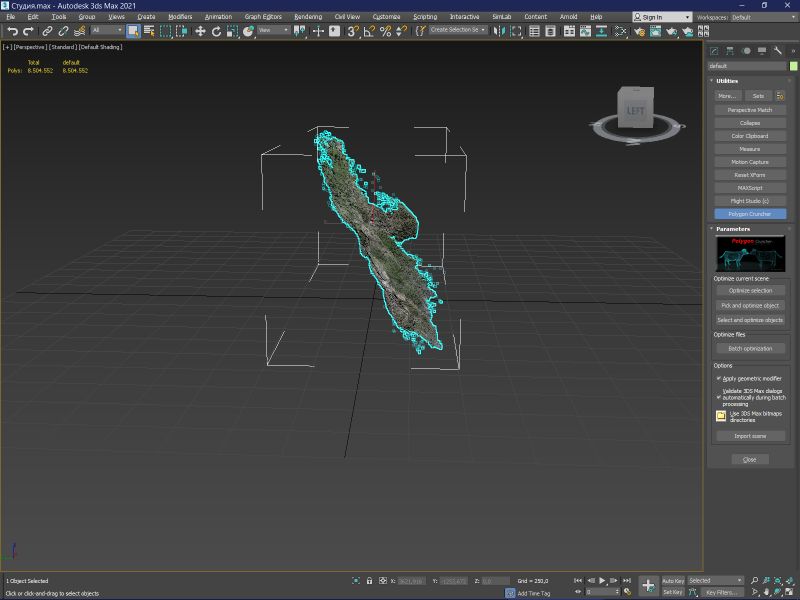Click the Polygon Cruncher utility button
This screenshot has width=800, height=600.
[750, 213]
